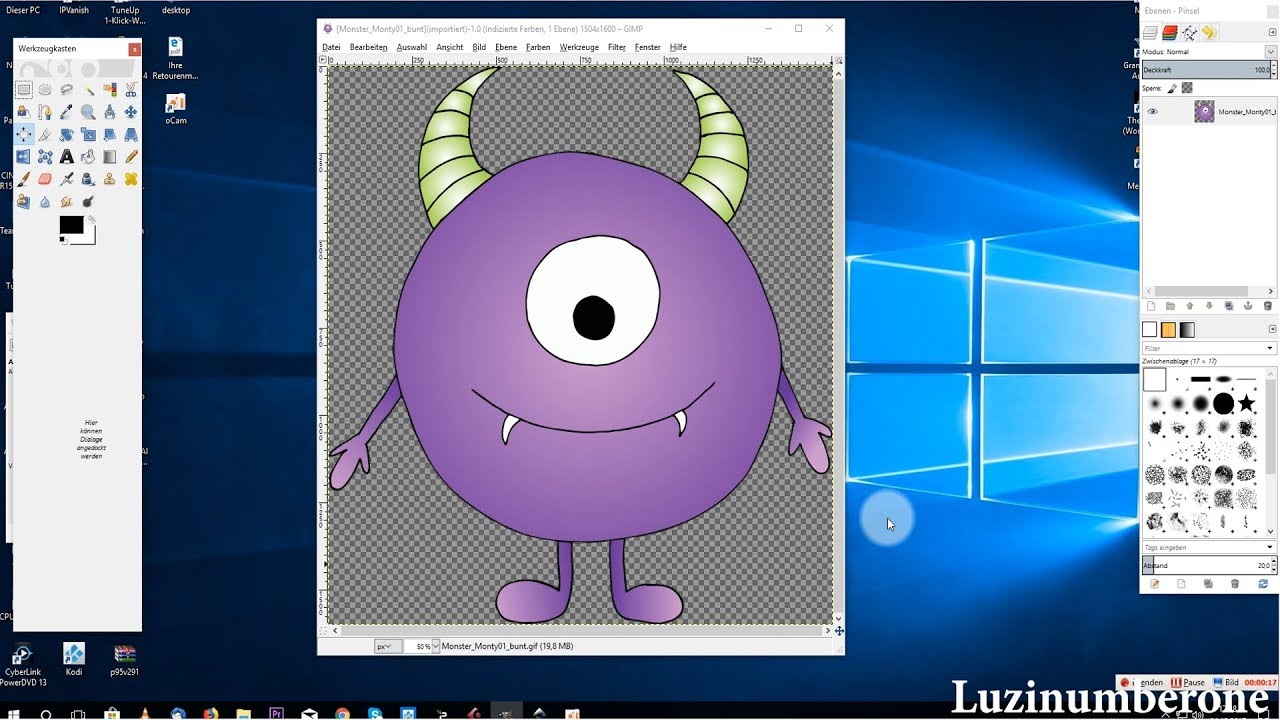
Task: Select the Rectangle Select tool in toolbox
Action: click(23, 90)
